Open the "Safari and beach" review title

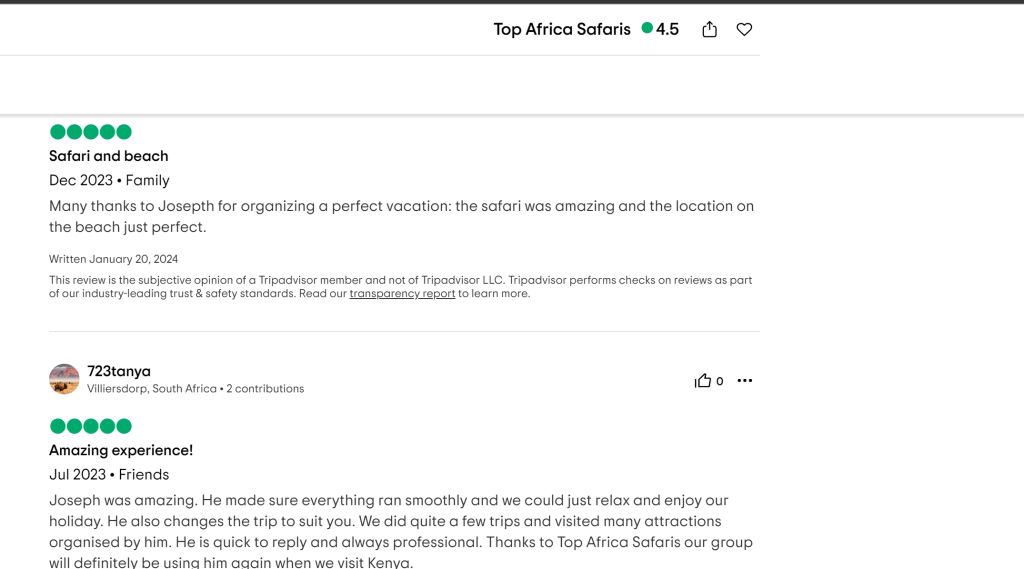(x=109, y=156)
